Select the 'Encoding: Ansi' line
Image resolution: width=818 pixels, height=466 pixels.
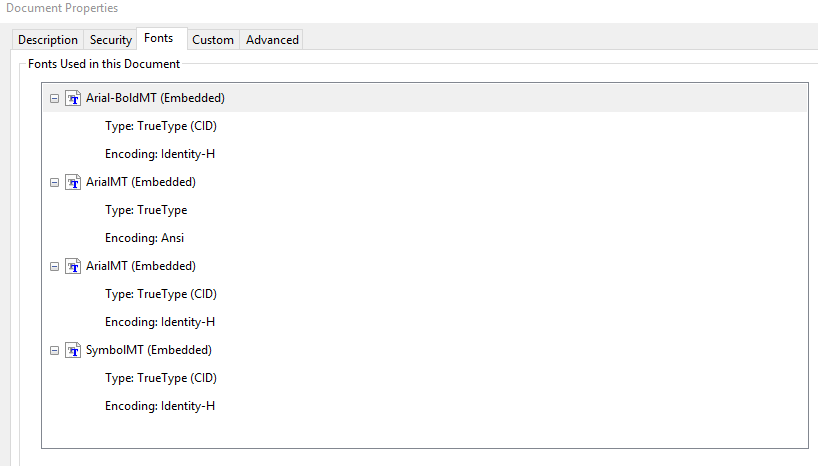click(x=144, y=238)
